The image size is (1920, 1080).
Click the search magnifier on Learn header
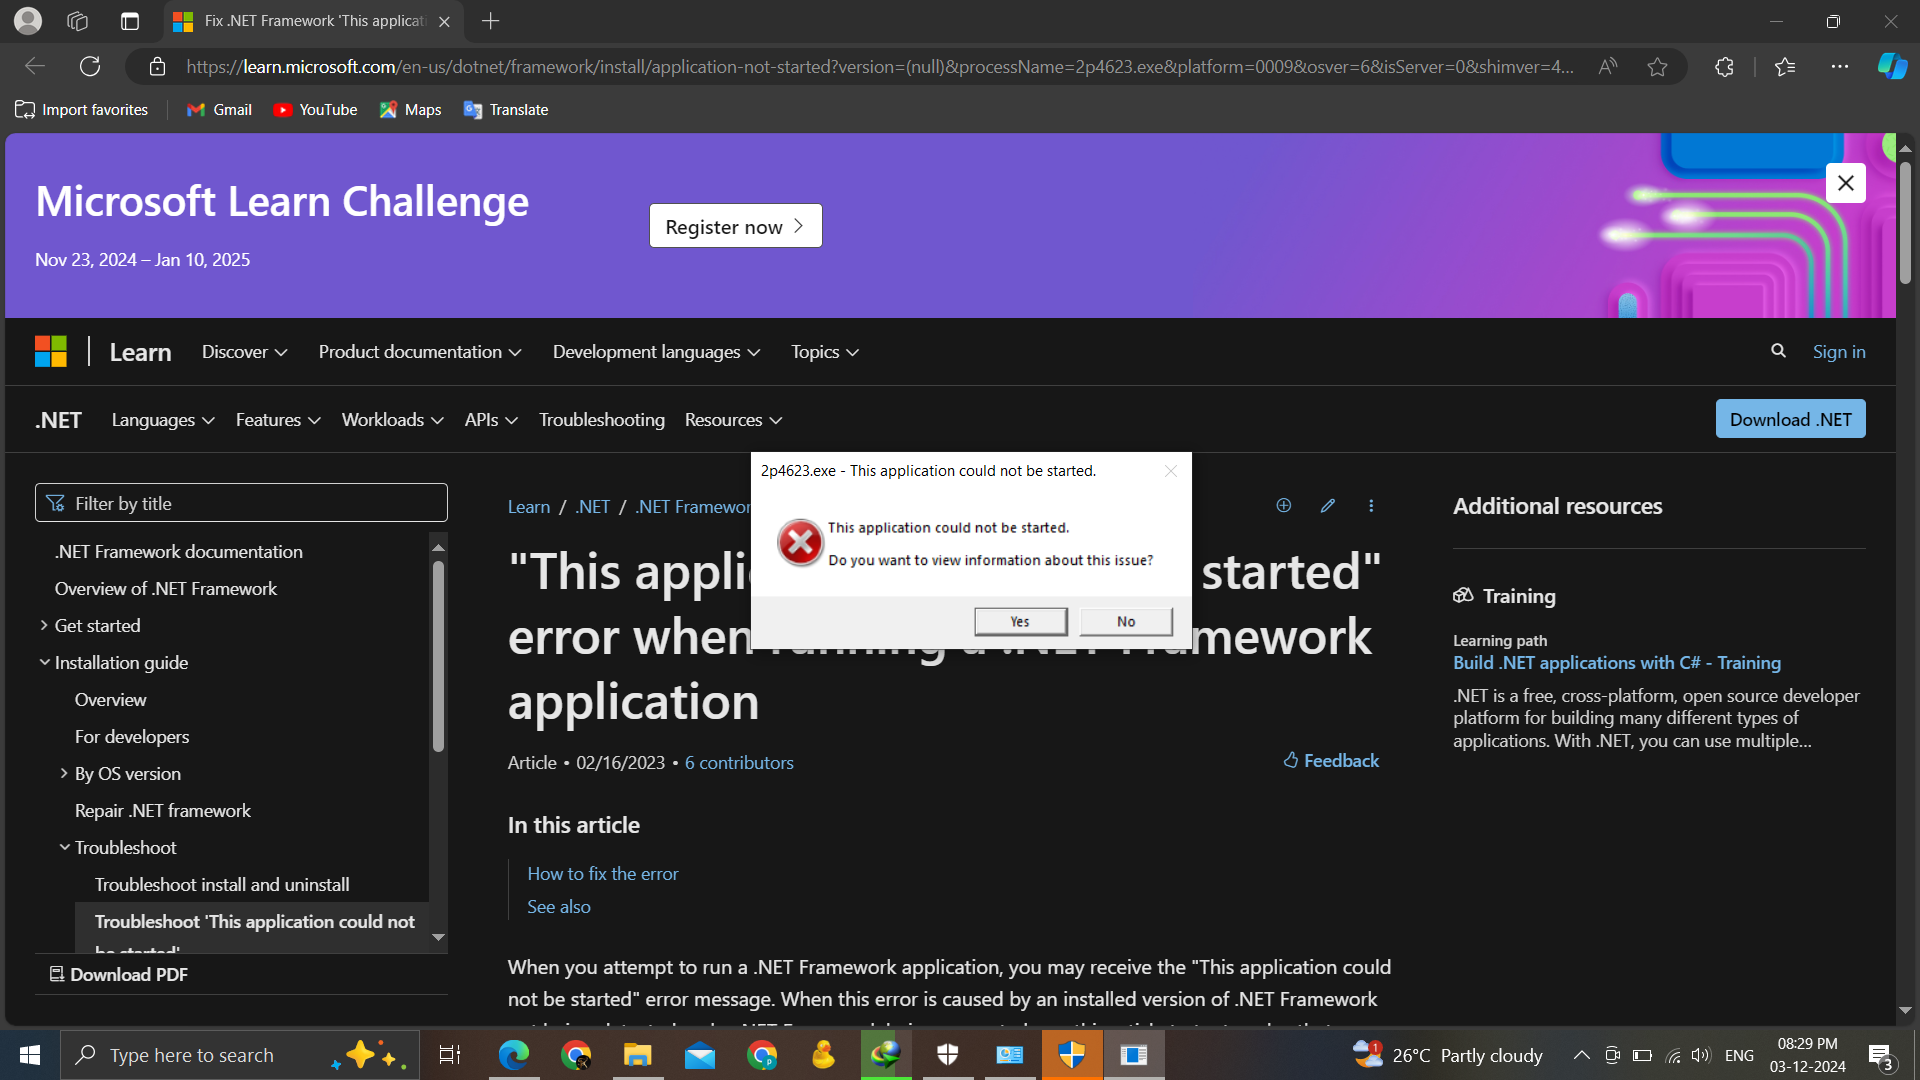click(1778, 351)
